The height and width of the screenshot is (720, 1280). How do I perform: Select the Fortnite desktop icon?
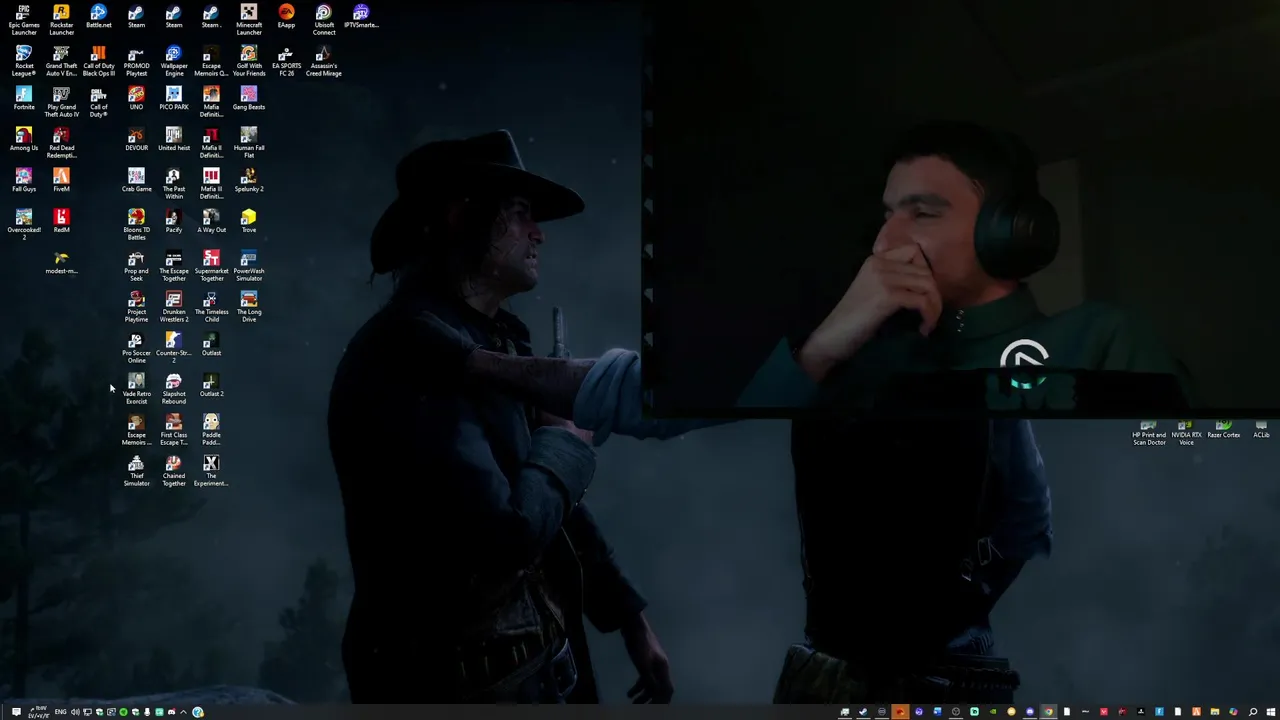click(x=24, y=98)
